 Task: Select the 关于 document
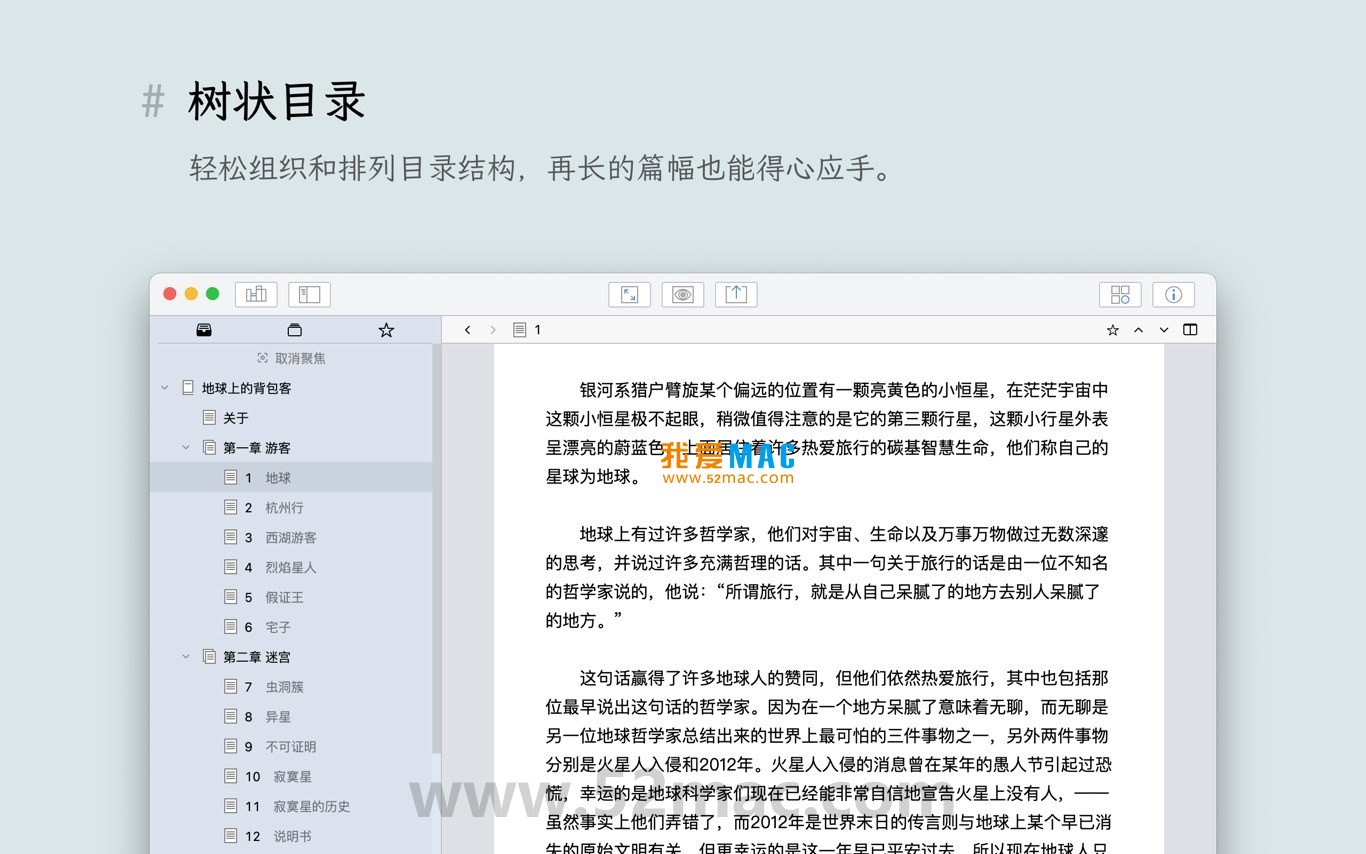pos(235,418)
